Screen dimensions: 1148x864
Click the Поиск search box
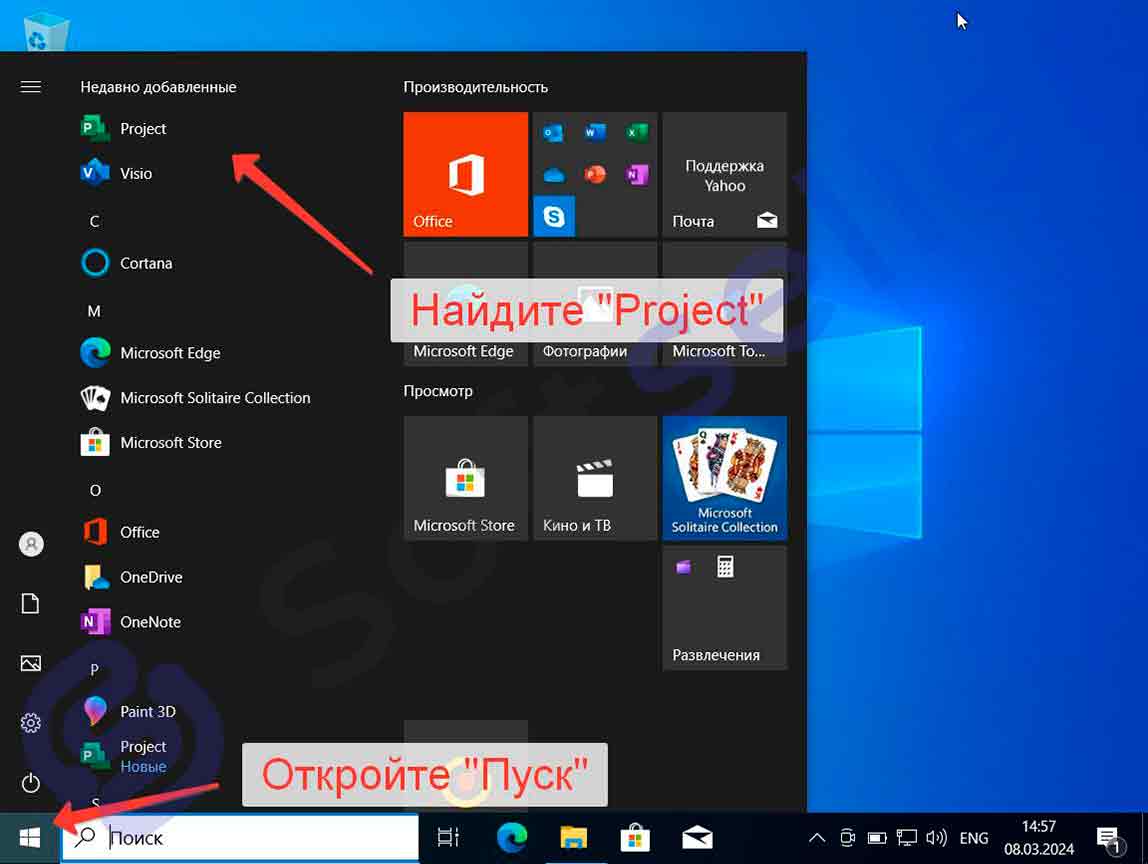click(240, 838)
